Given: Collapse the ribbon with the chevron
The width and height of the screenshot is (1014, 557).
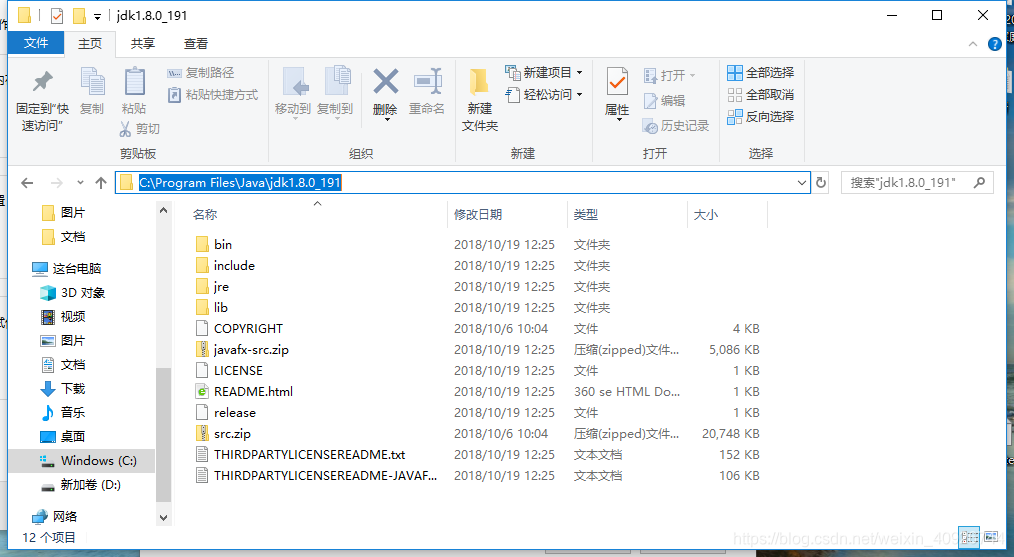Looking at the screenshot, I should pos(973,44).
